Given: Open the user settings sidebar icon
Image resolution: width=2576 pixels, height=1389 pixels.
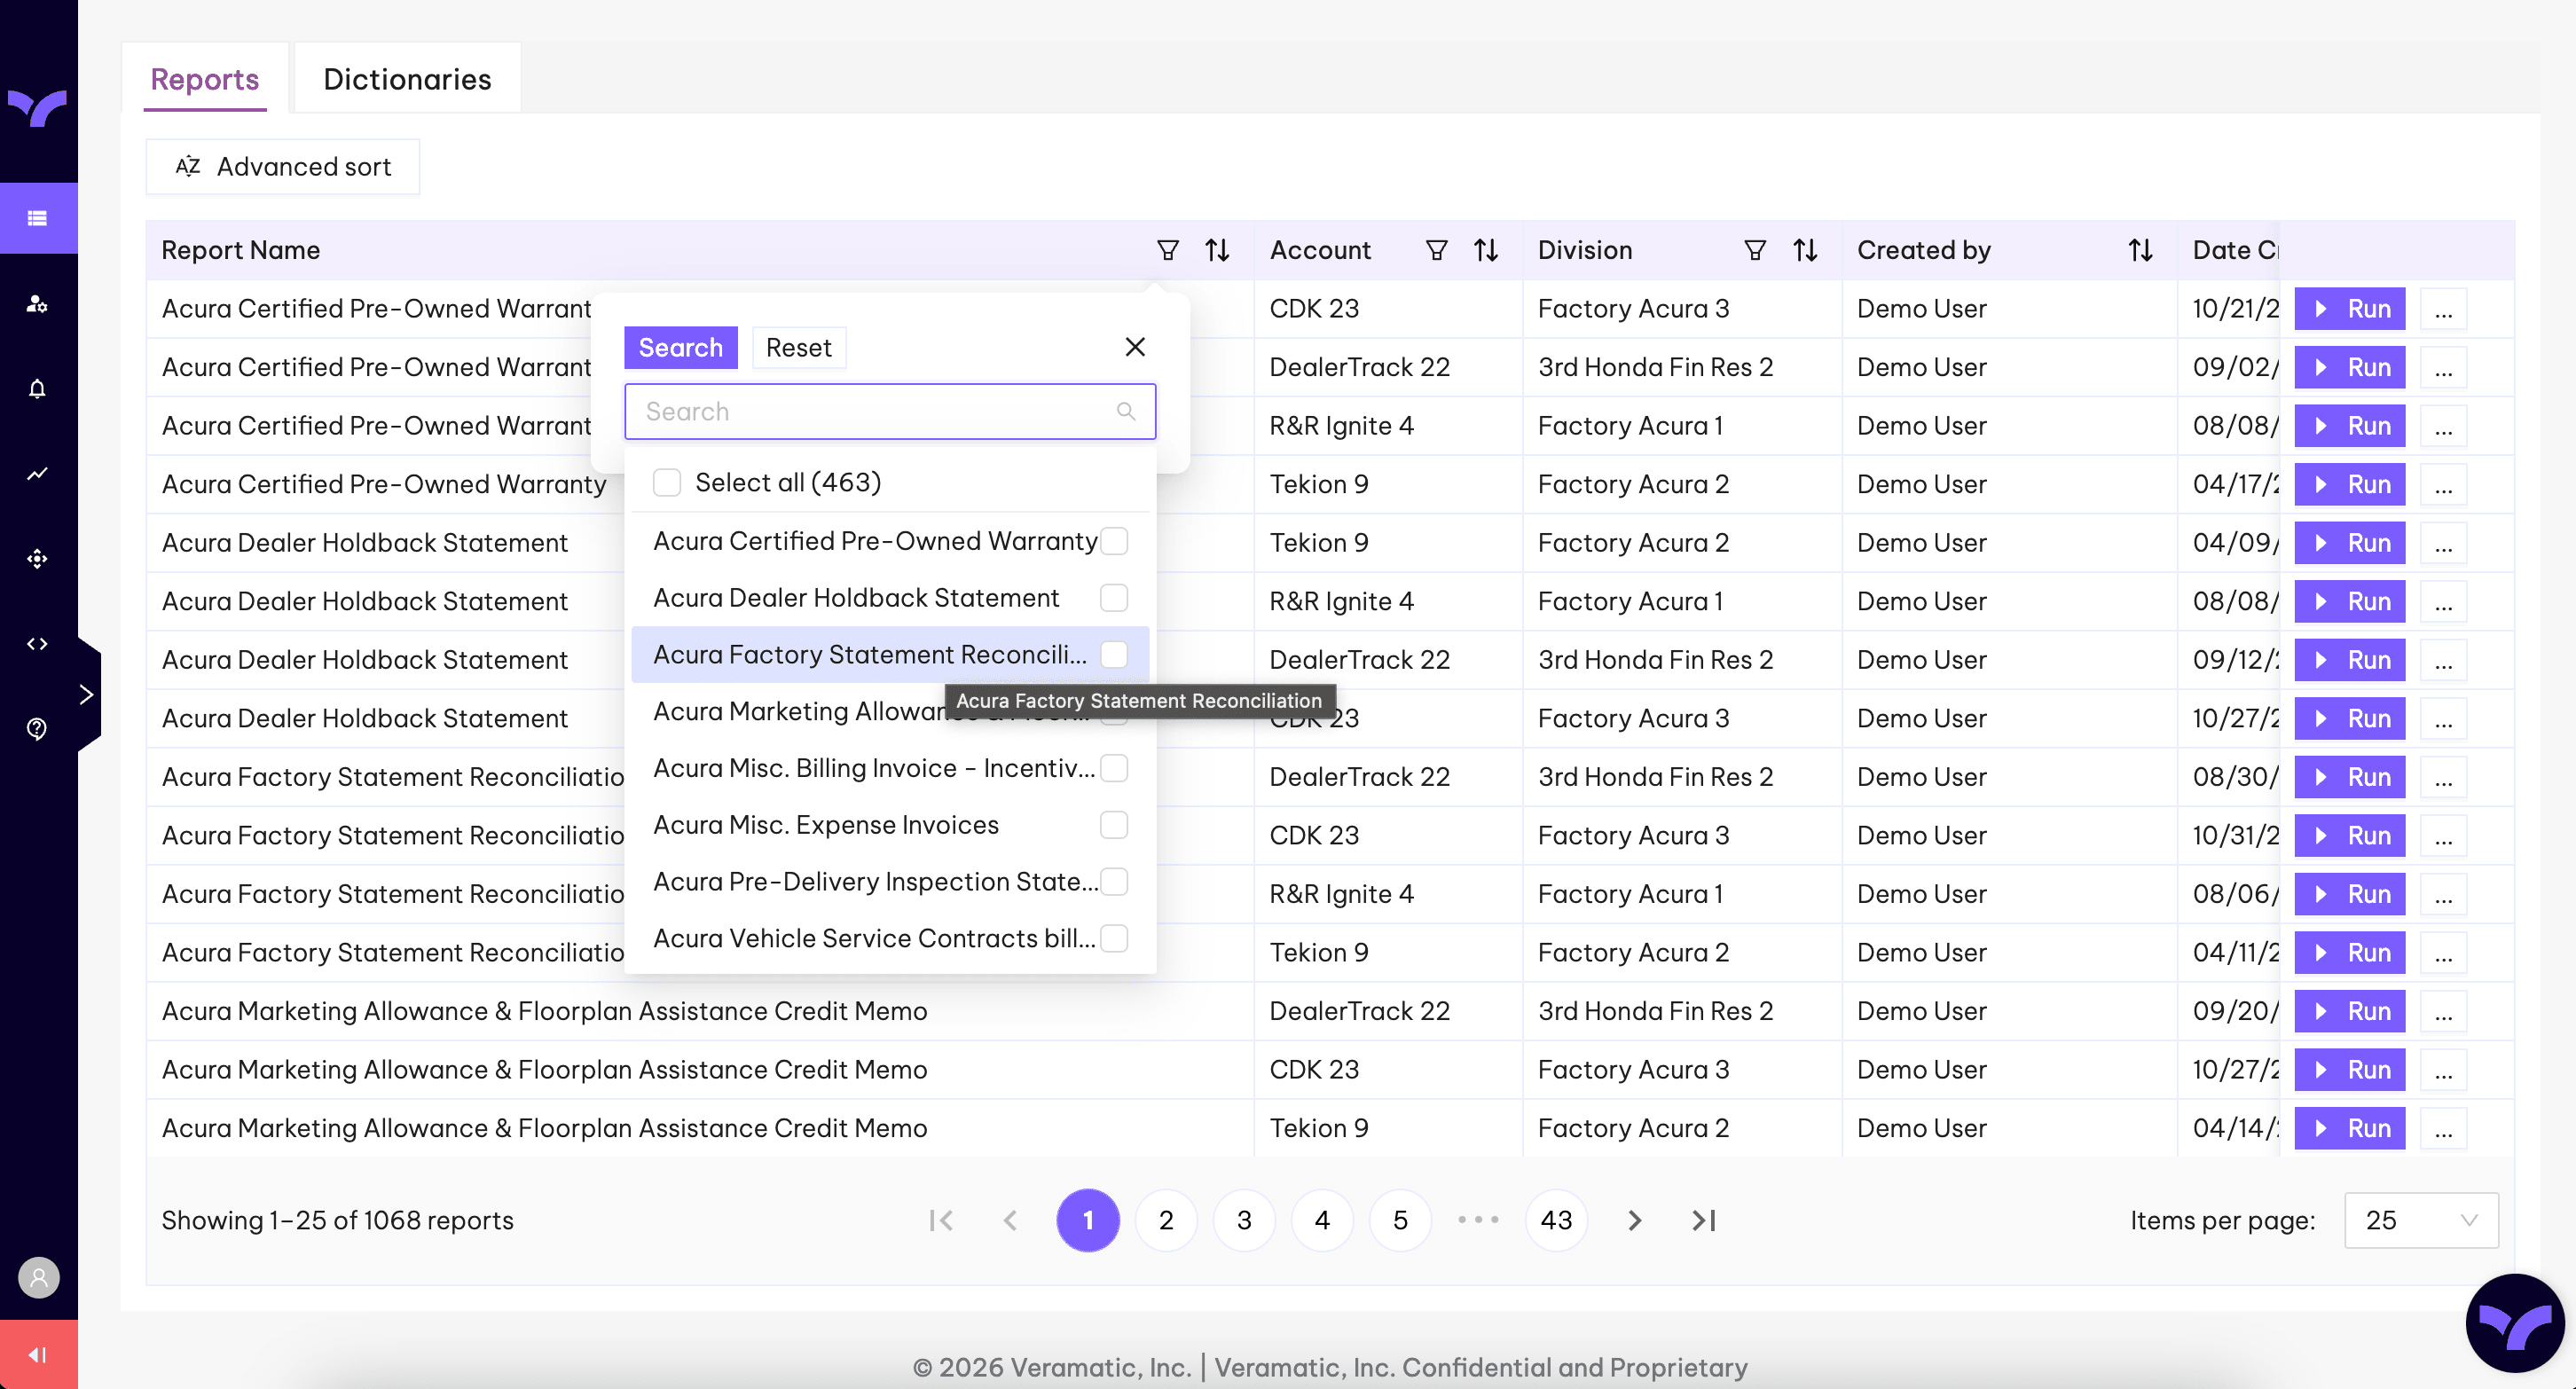Looking at the screenshot, I should coord(38,304).
